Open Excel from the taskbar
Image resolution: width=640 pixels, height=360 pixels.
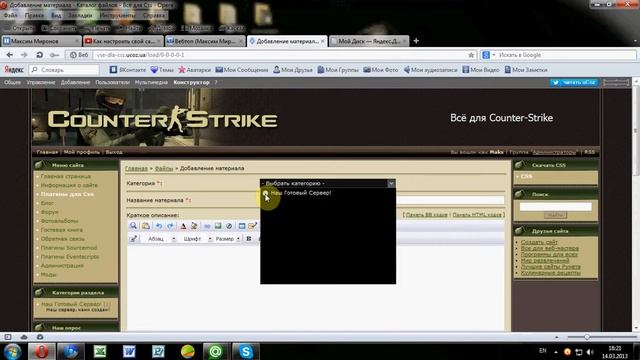pyautogui.click(x=100, y=351)
